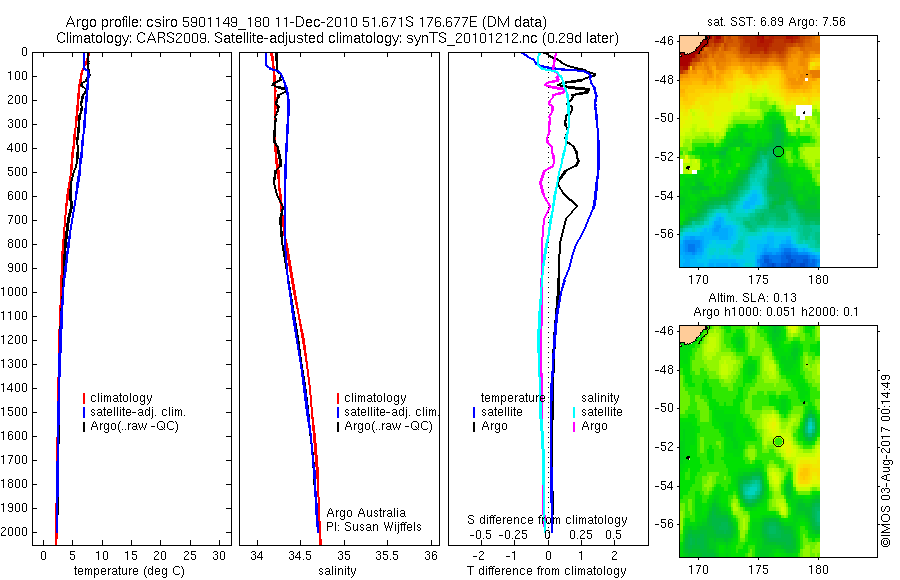The width and height of the screenshot is (900, 580).
Task: Click the 'T difference from climatology' label
Action: (546, 571)
